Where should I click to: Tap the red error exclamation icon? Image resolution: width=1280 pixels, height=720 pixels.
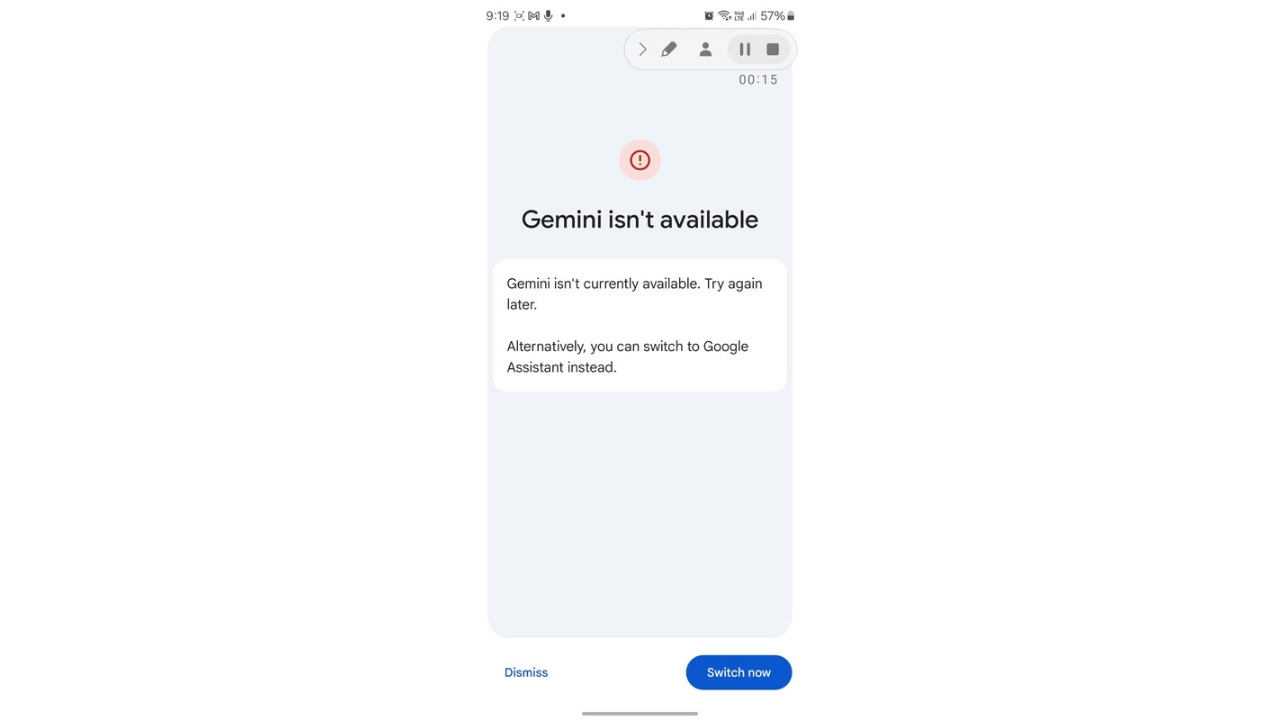coord(640,160)
